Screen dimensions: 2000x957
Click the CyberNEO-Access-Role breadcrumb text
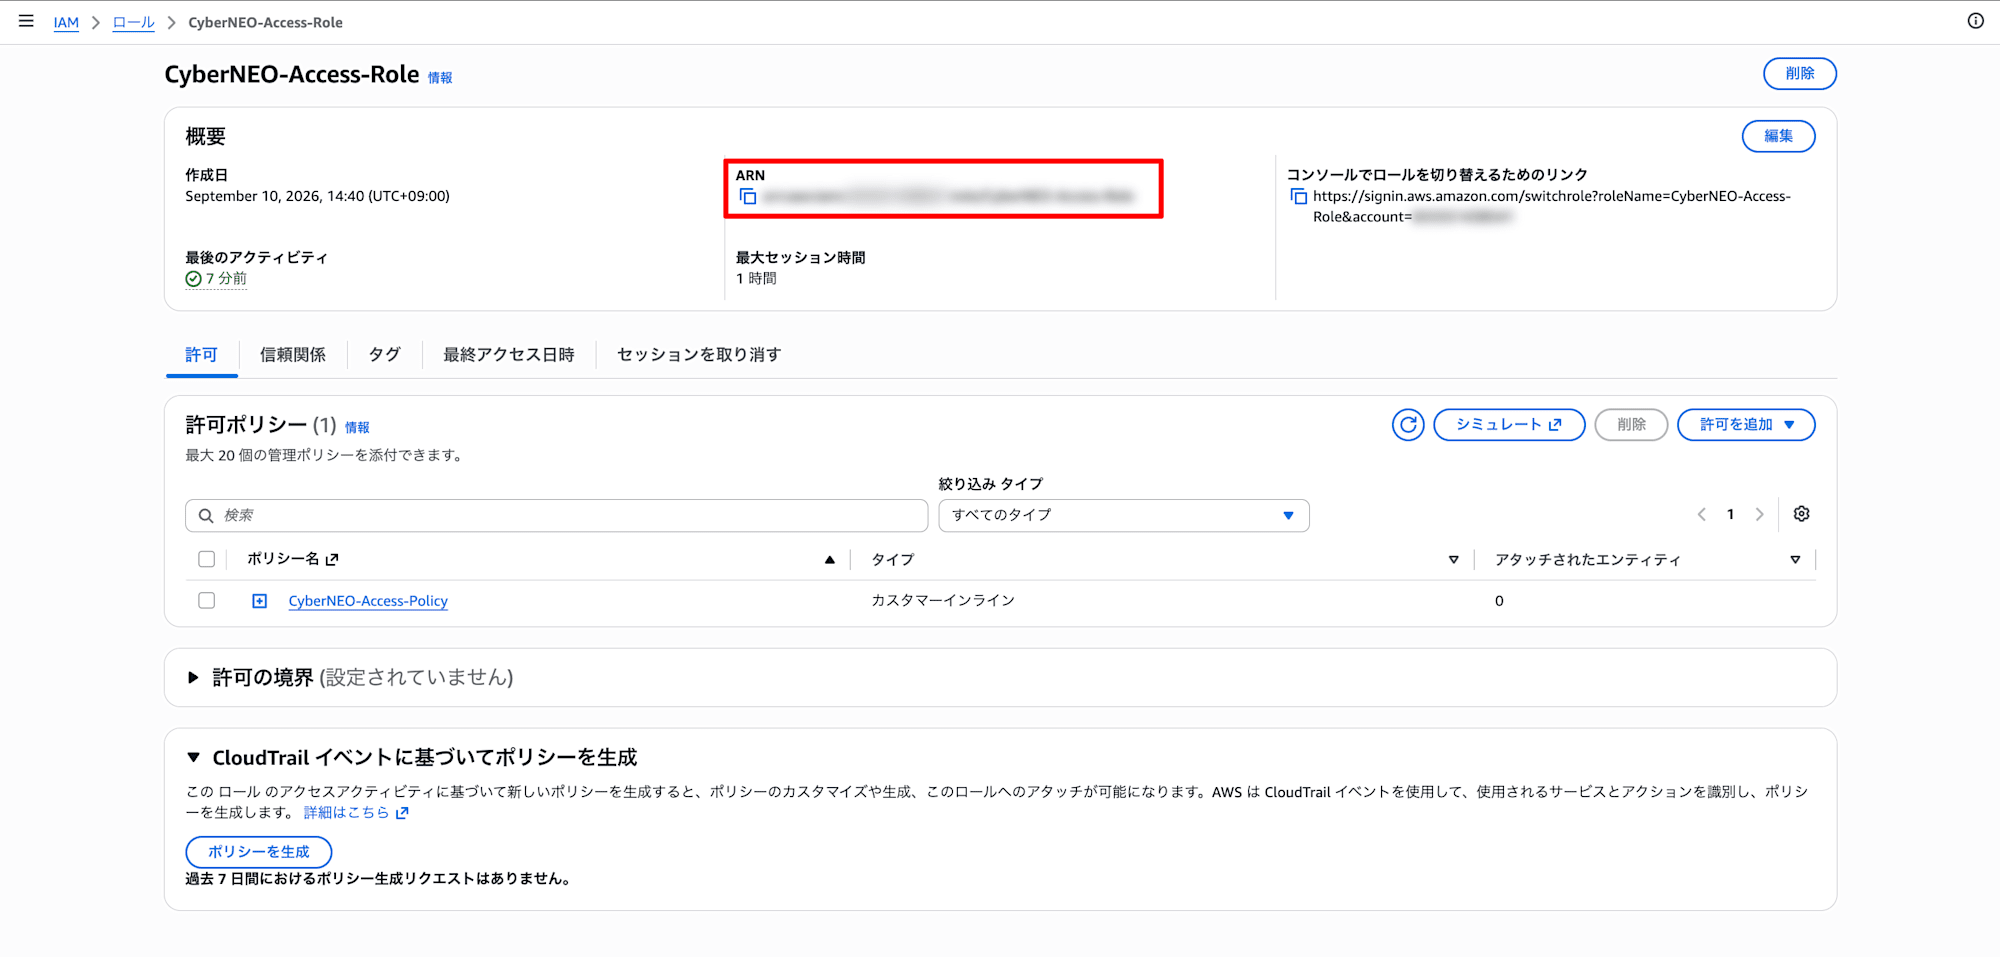tap(265, 22)
